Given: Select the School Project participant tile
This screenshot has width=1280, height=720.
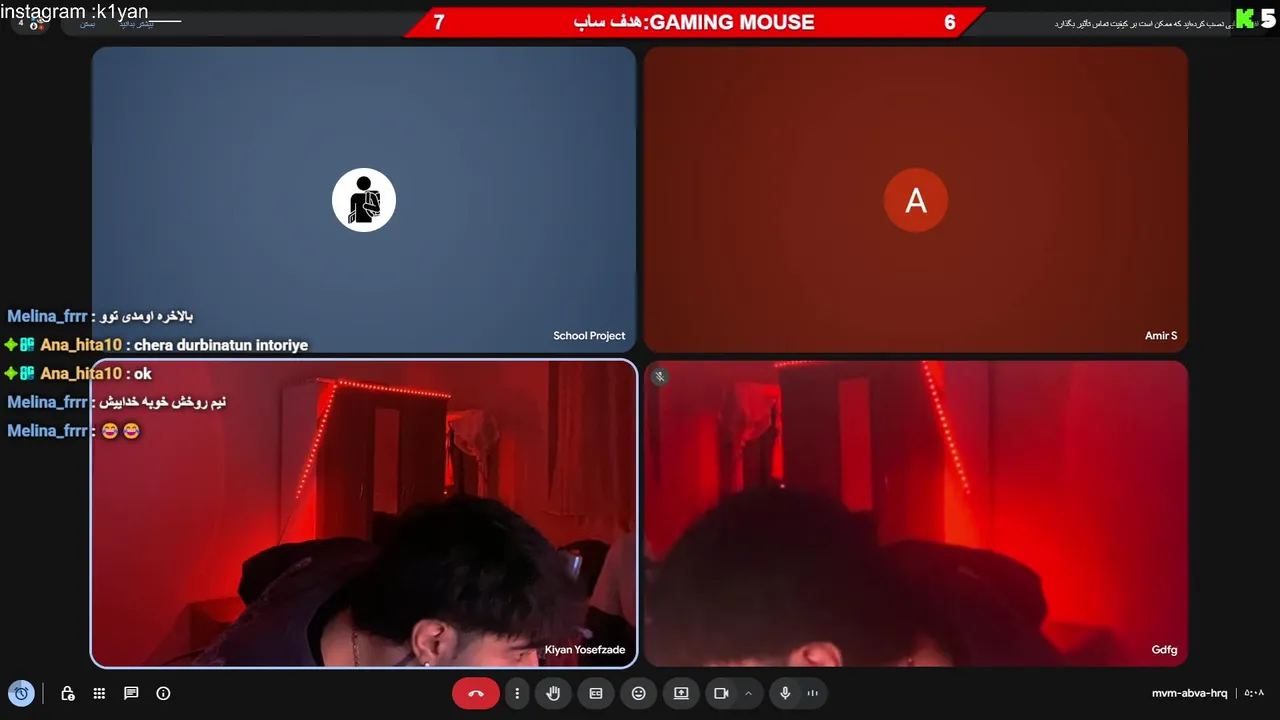Looking at the screenshot, I should point(364,199).
